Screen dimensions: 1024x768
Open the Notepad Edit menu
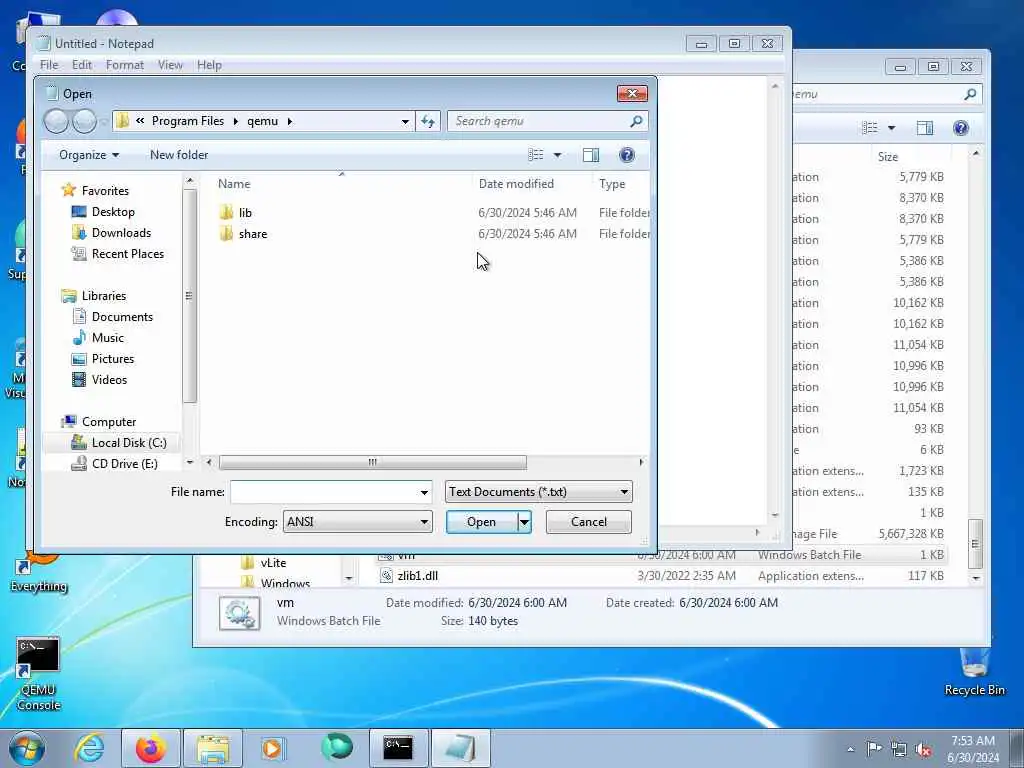tap(82, 65)
